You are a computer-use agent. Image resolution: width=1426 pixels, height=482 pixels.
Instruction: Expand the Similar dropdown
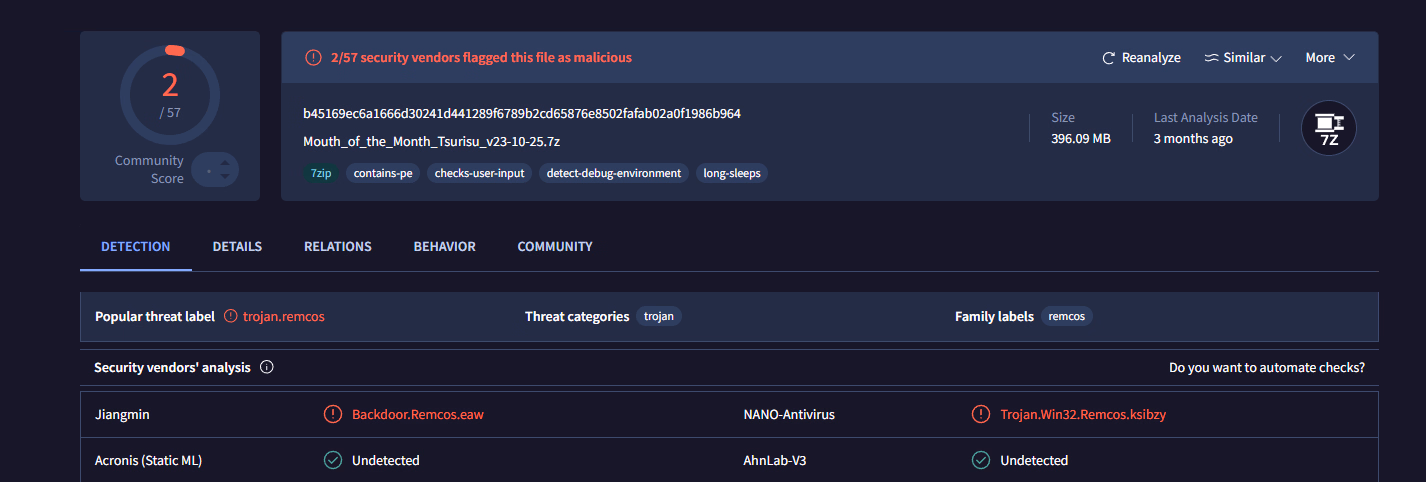(x=1243, y=58)
